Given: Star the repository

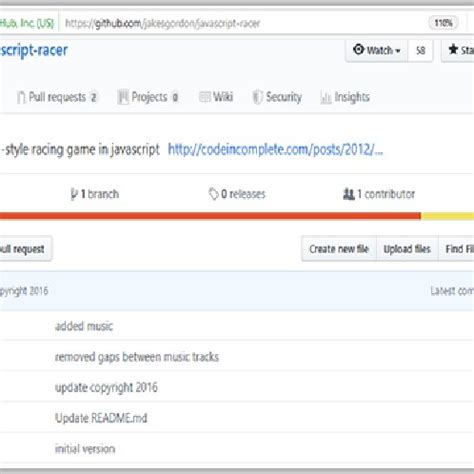Looking at the screenshot, I should tap(459, 50).
